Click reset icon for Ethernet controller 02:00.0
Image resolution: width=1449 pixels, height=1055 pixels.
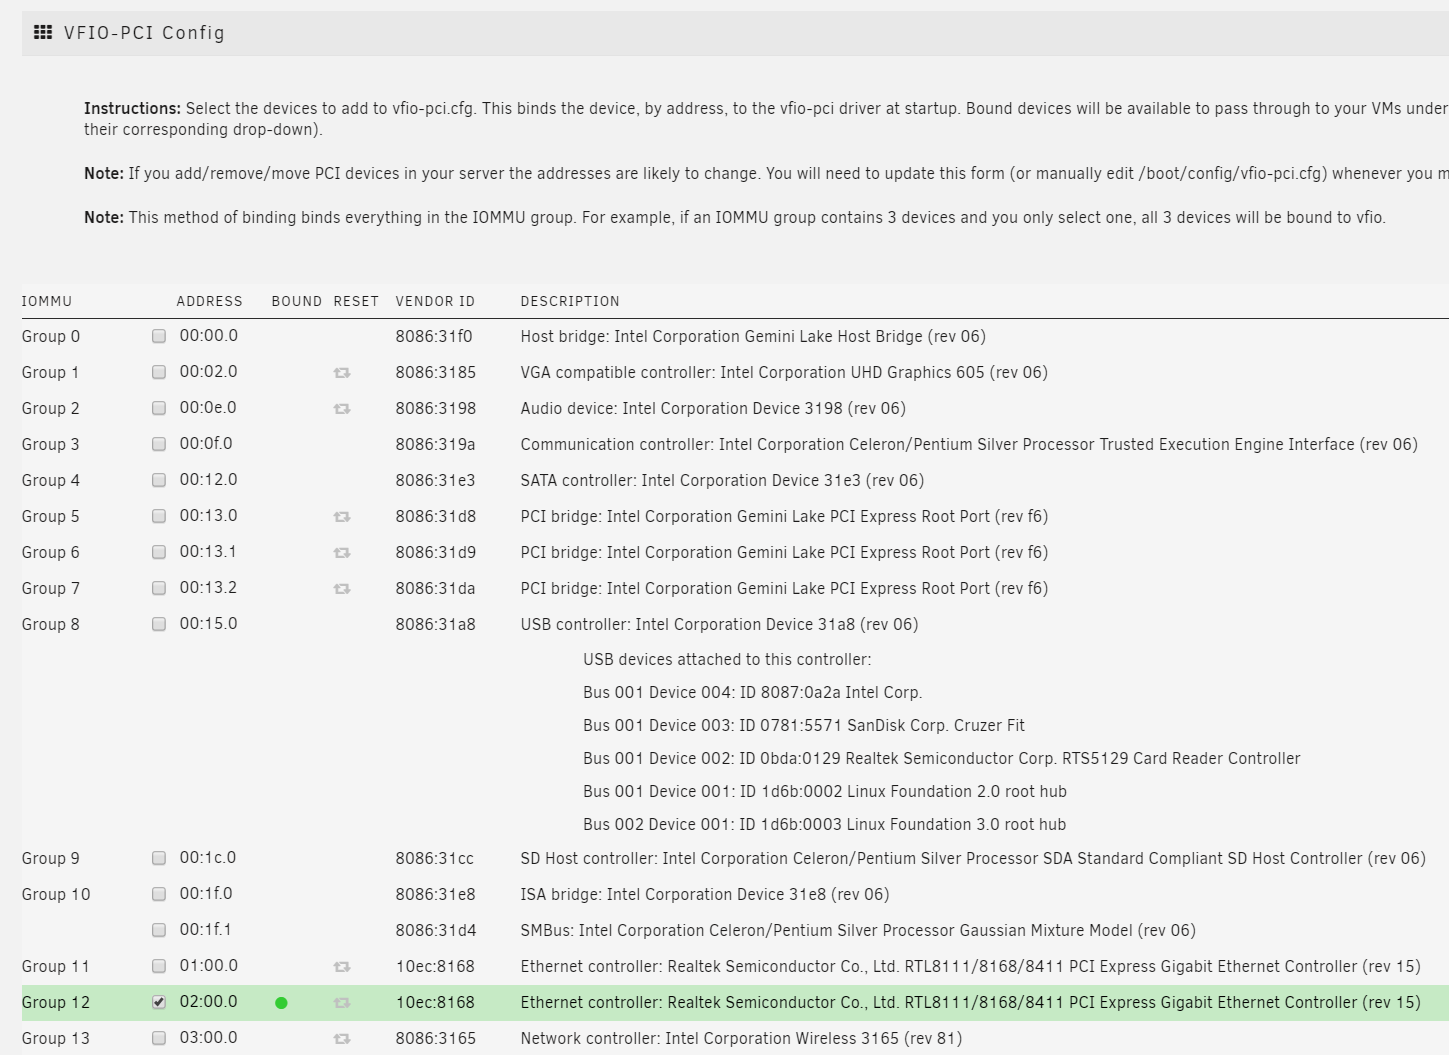(342, 1003)
